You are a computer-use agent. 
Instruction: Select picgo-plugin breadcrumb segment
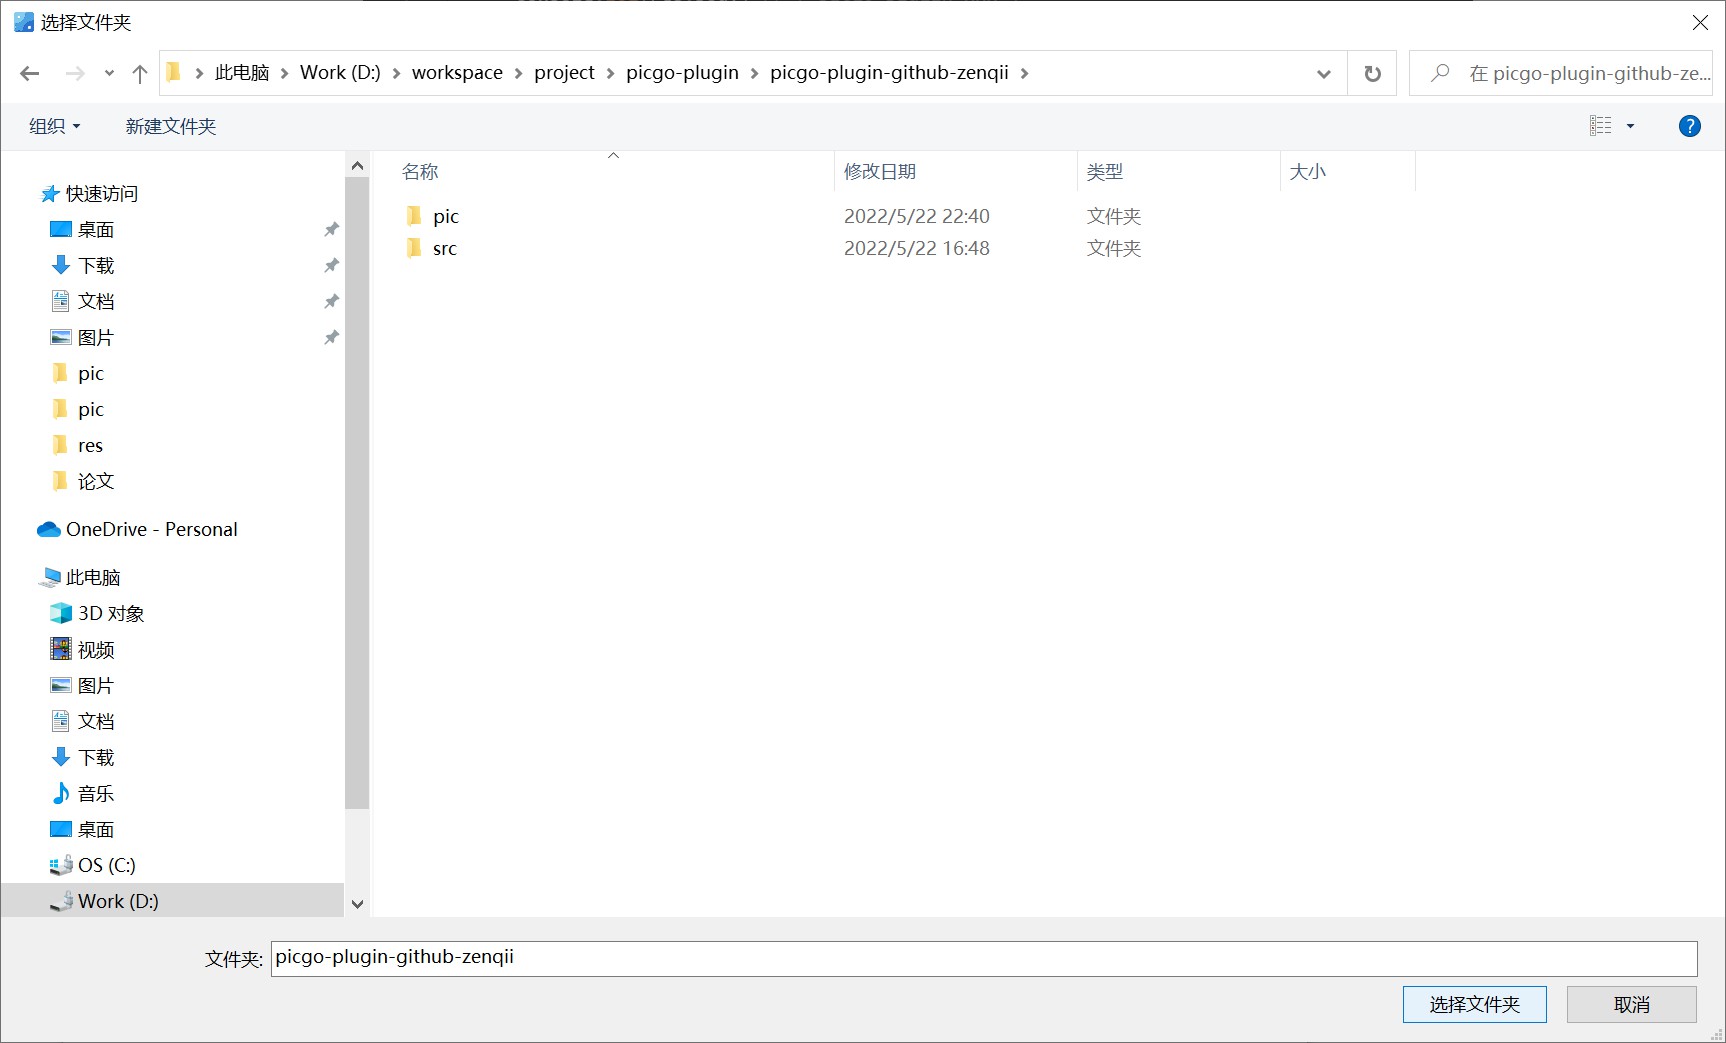click(x=682, y=73)
